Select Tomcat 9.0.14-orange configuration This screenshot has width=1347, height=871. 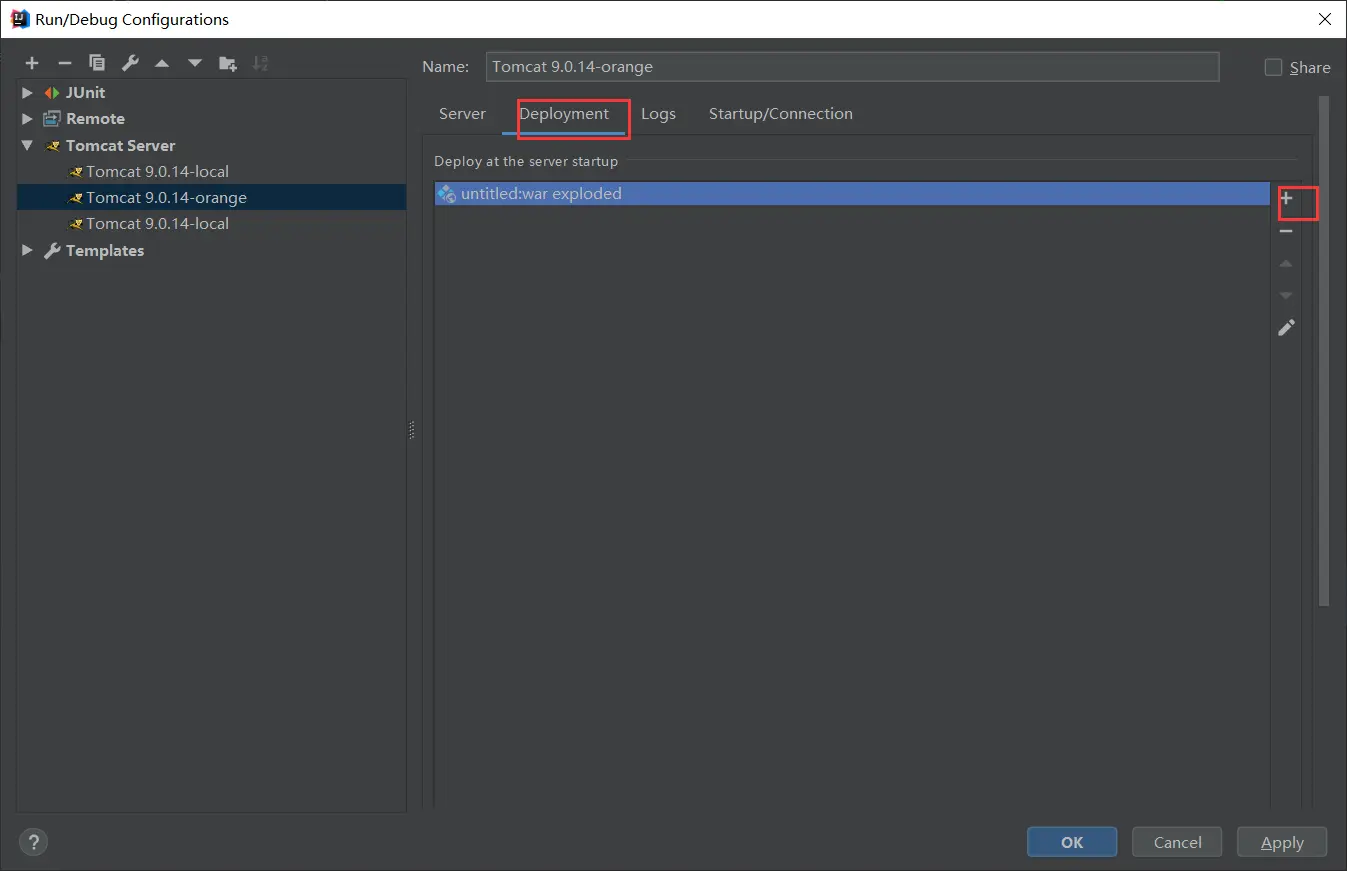[x=212, y=197]
